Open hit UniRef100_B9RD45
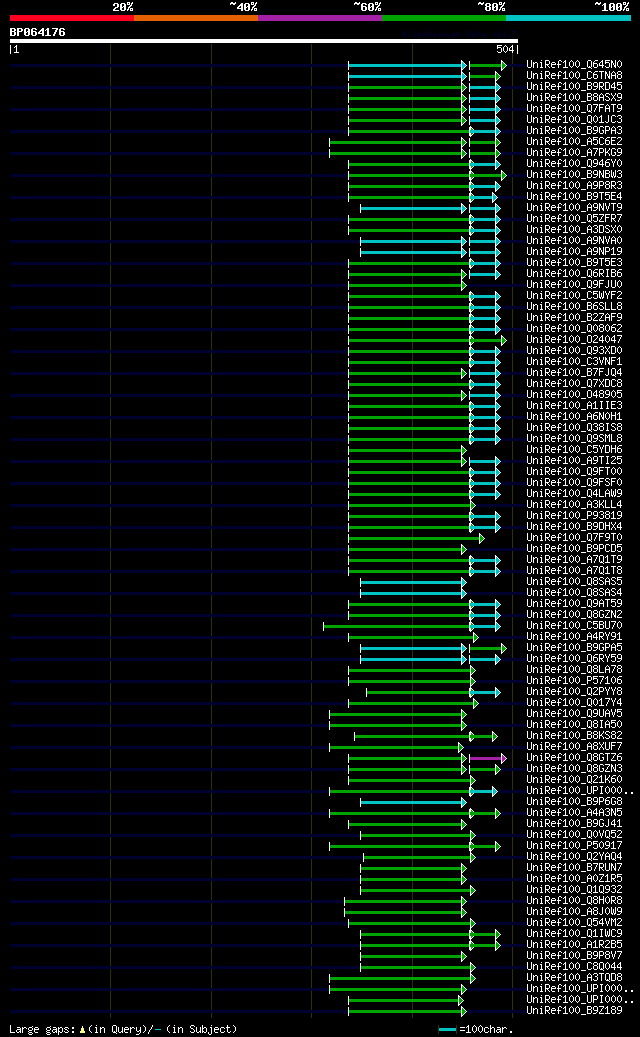This screenshot has height=1037, width=640. [574, 87]
